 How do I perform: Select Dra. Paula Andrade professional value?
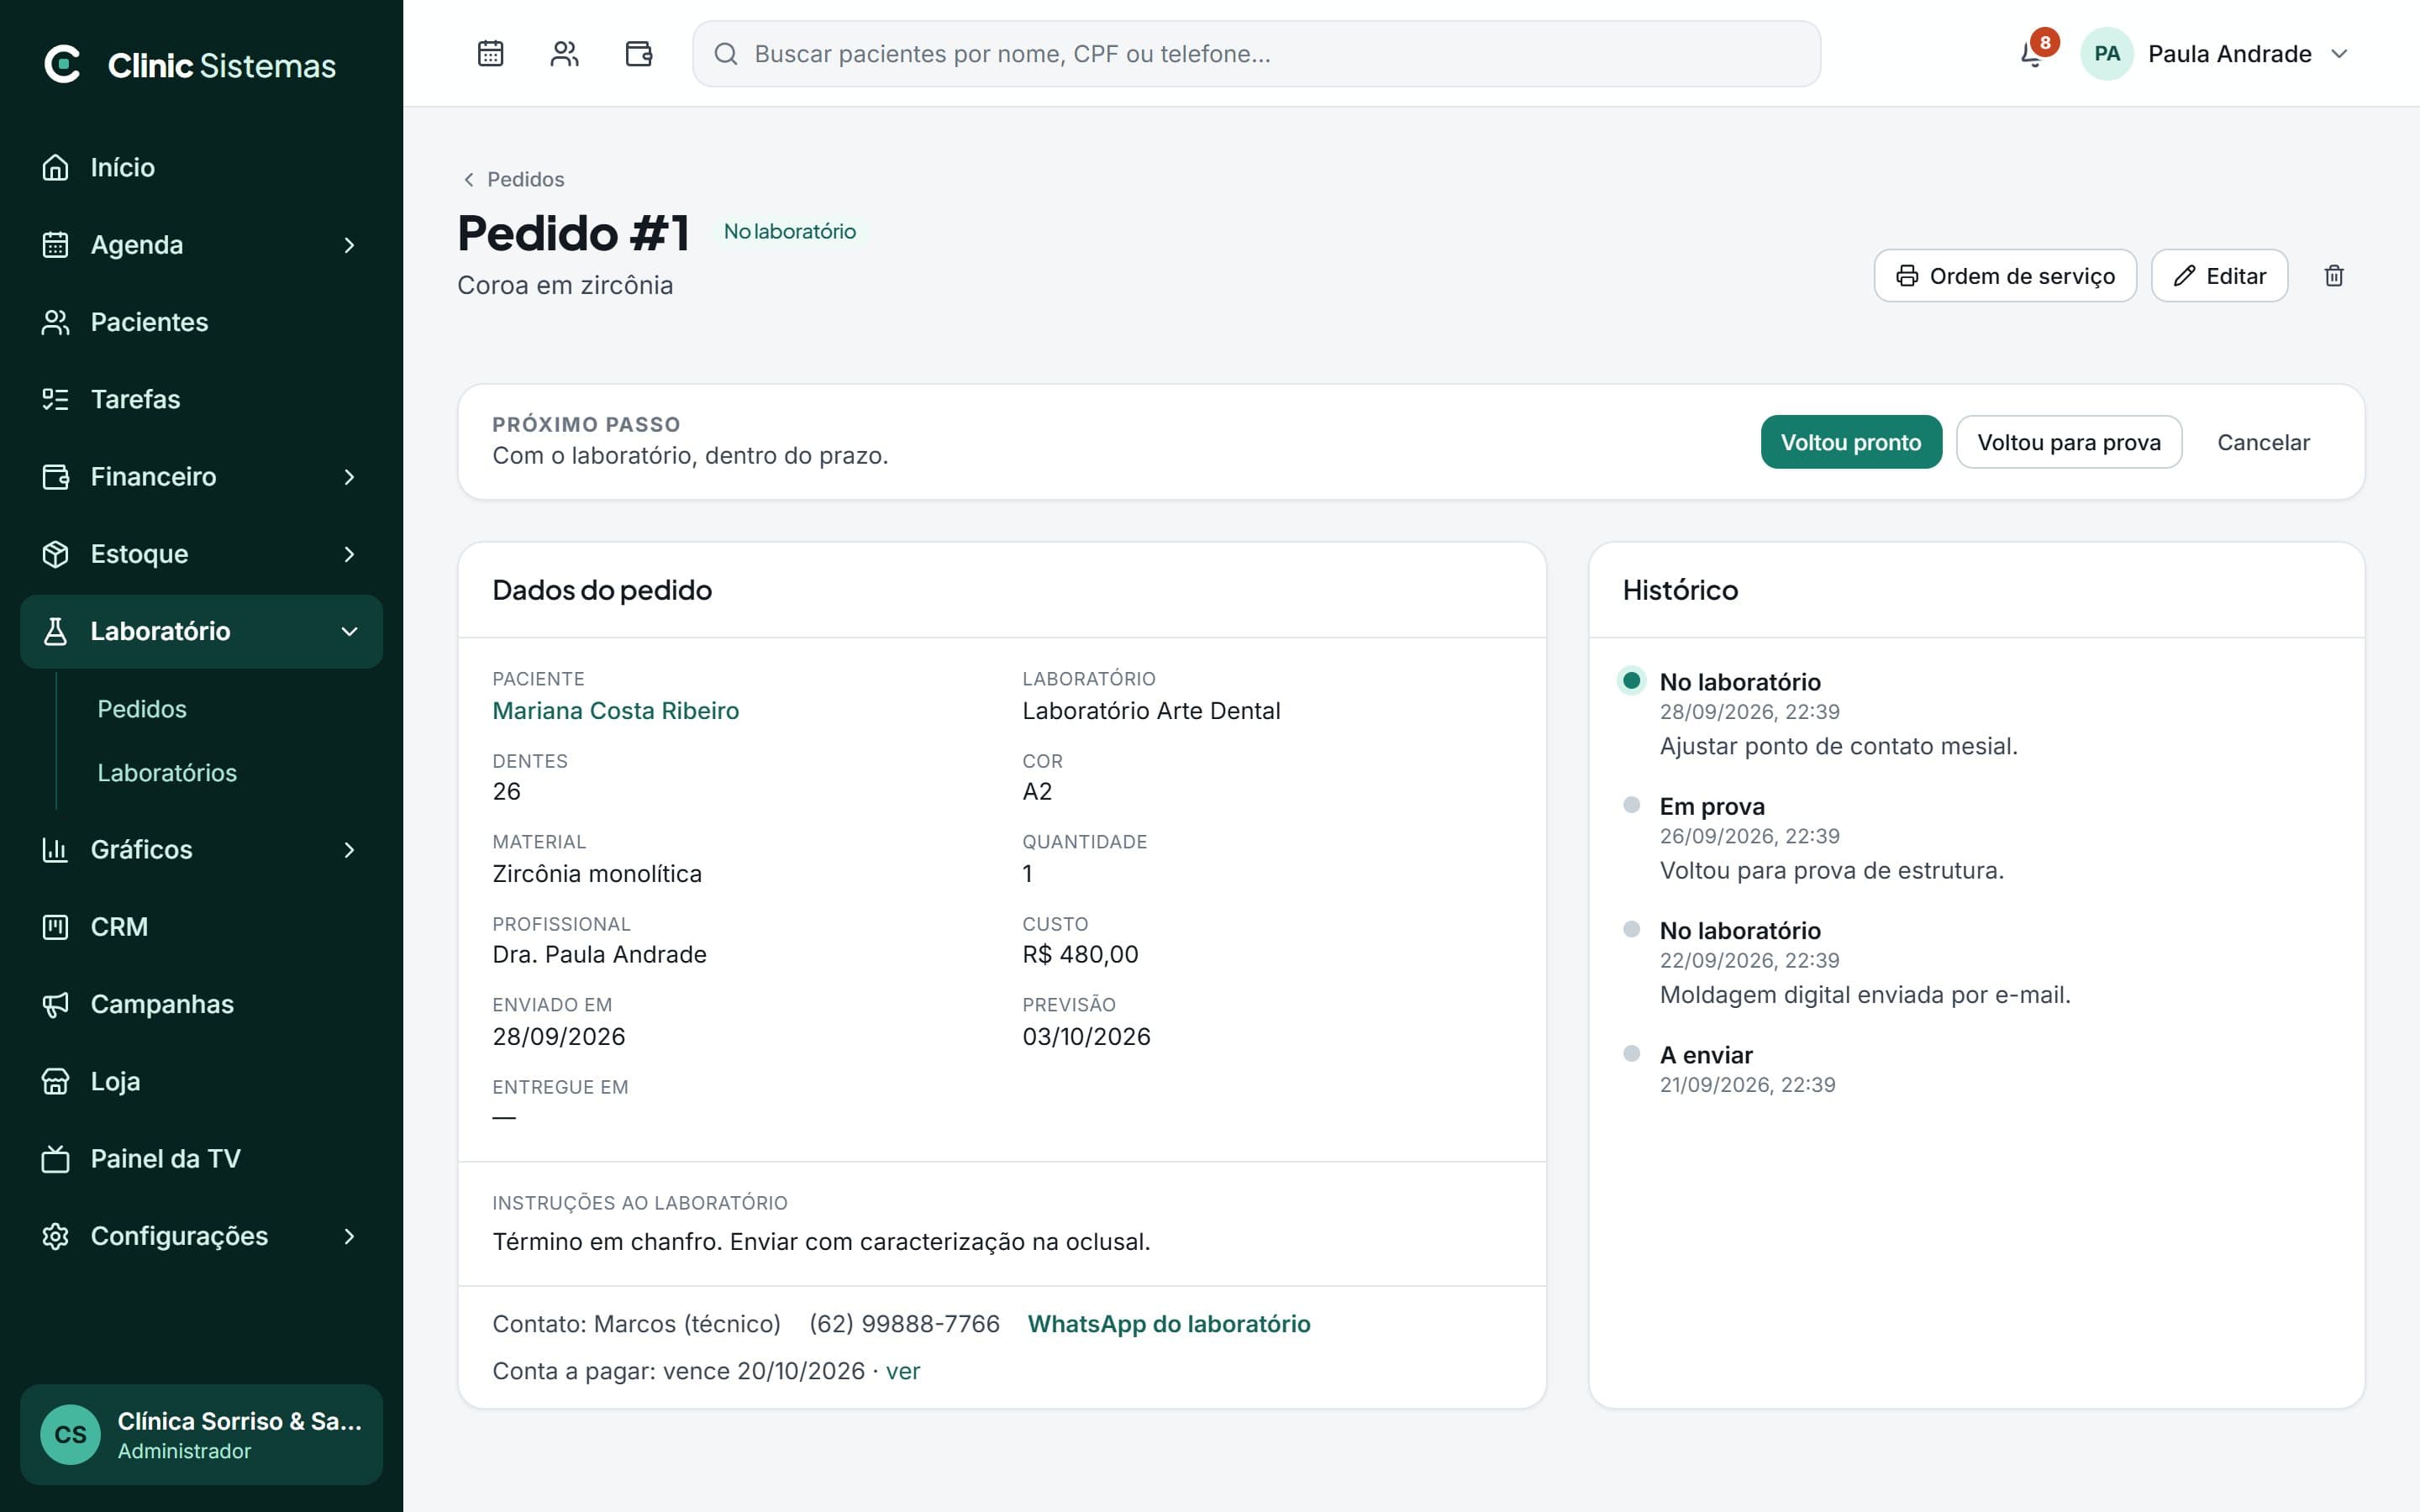pyautogui.click(x=599, y=955)
